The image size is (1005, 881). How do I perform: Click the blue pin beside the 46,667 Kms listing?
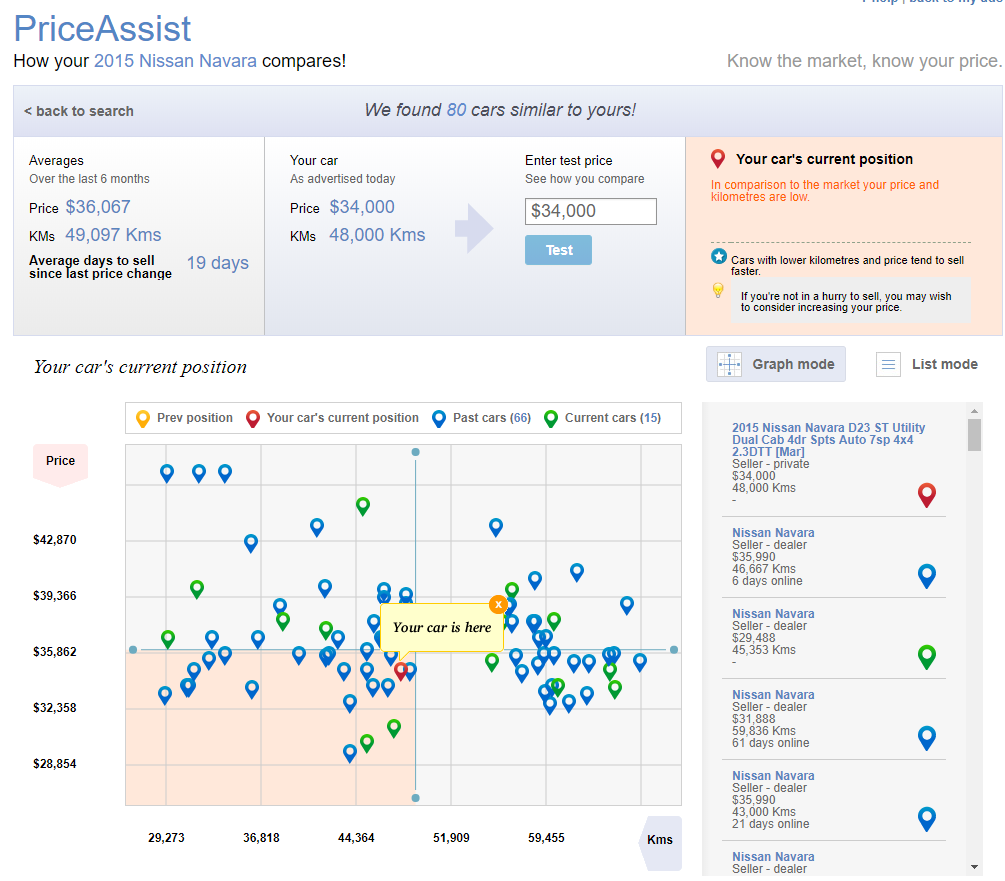[927, 575]
